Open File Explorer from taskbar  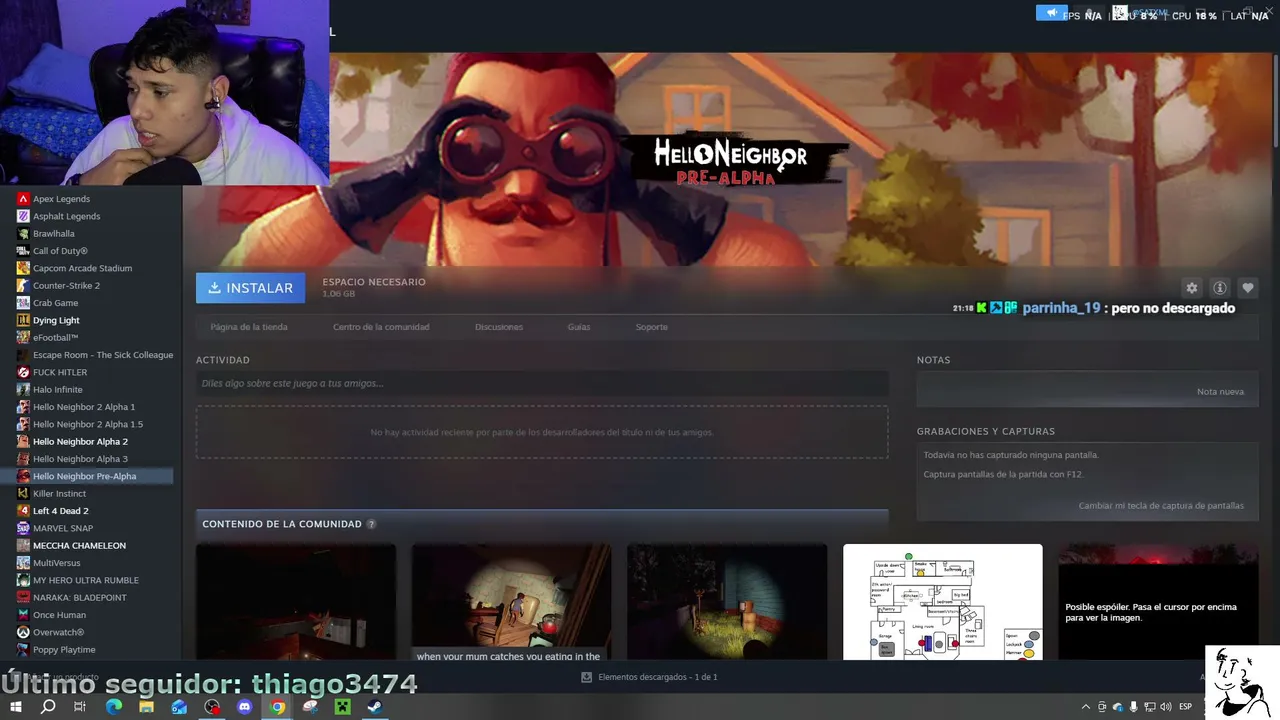coord(146,707)
